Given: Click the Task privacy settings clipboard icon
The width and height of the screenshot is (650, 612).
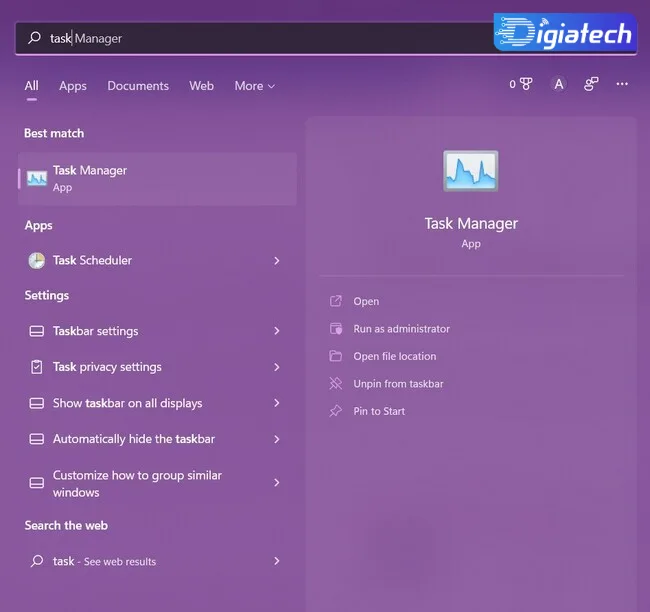Looking at the screenshot, I should [36, 367].
